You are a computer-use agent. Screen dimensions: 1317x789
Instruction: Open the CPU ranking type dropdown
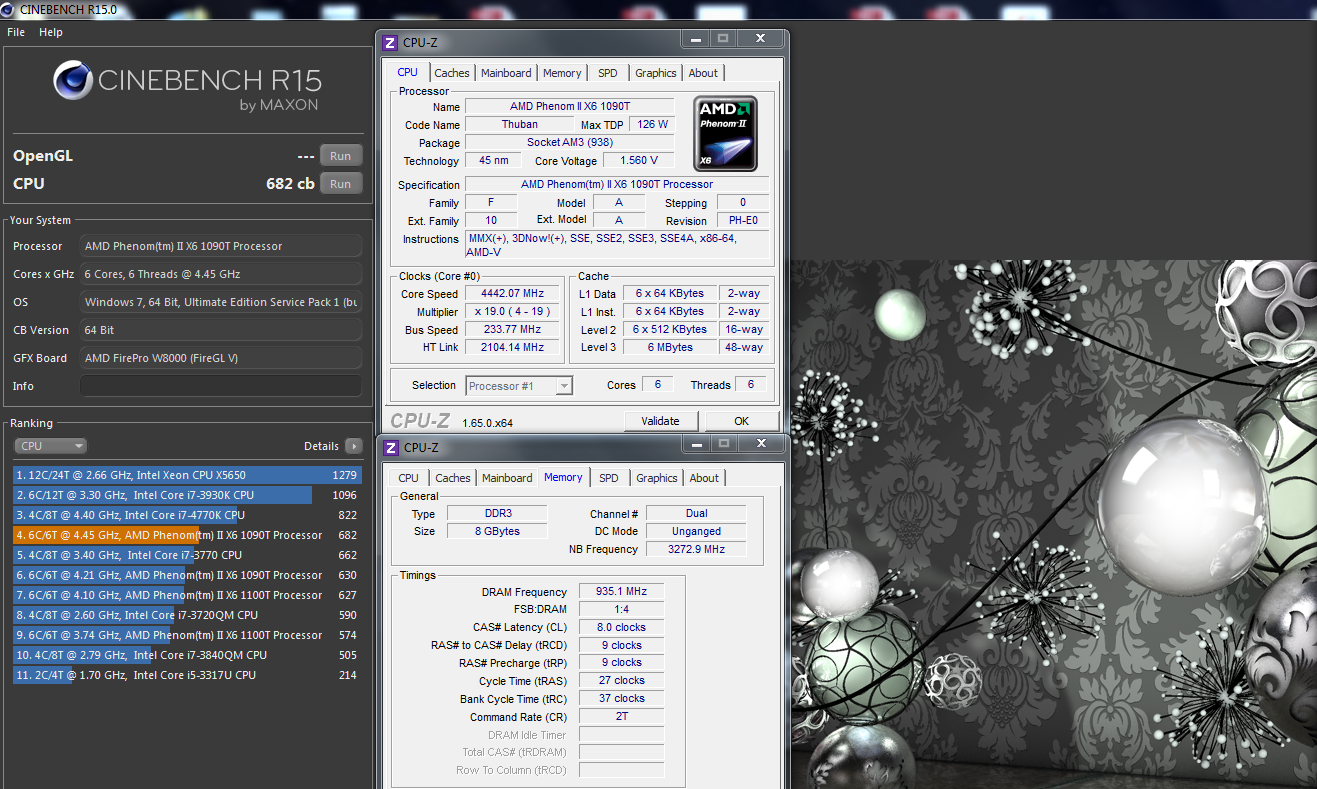(51, 446)
